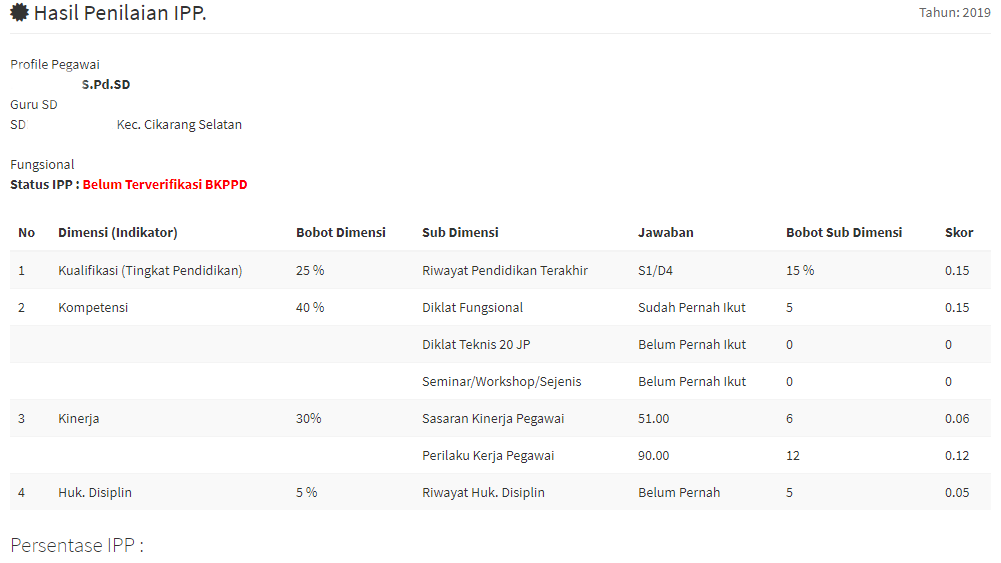Image resolution: width=1001 pixels, height=563 pixels.
Task: Click the Sub Dimensi column header
Action: (460, 233)
